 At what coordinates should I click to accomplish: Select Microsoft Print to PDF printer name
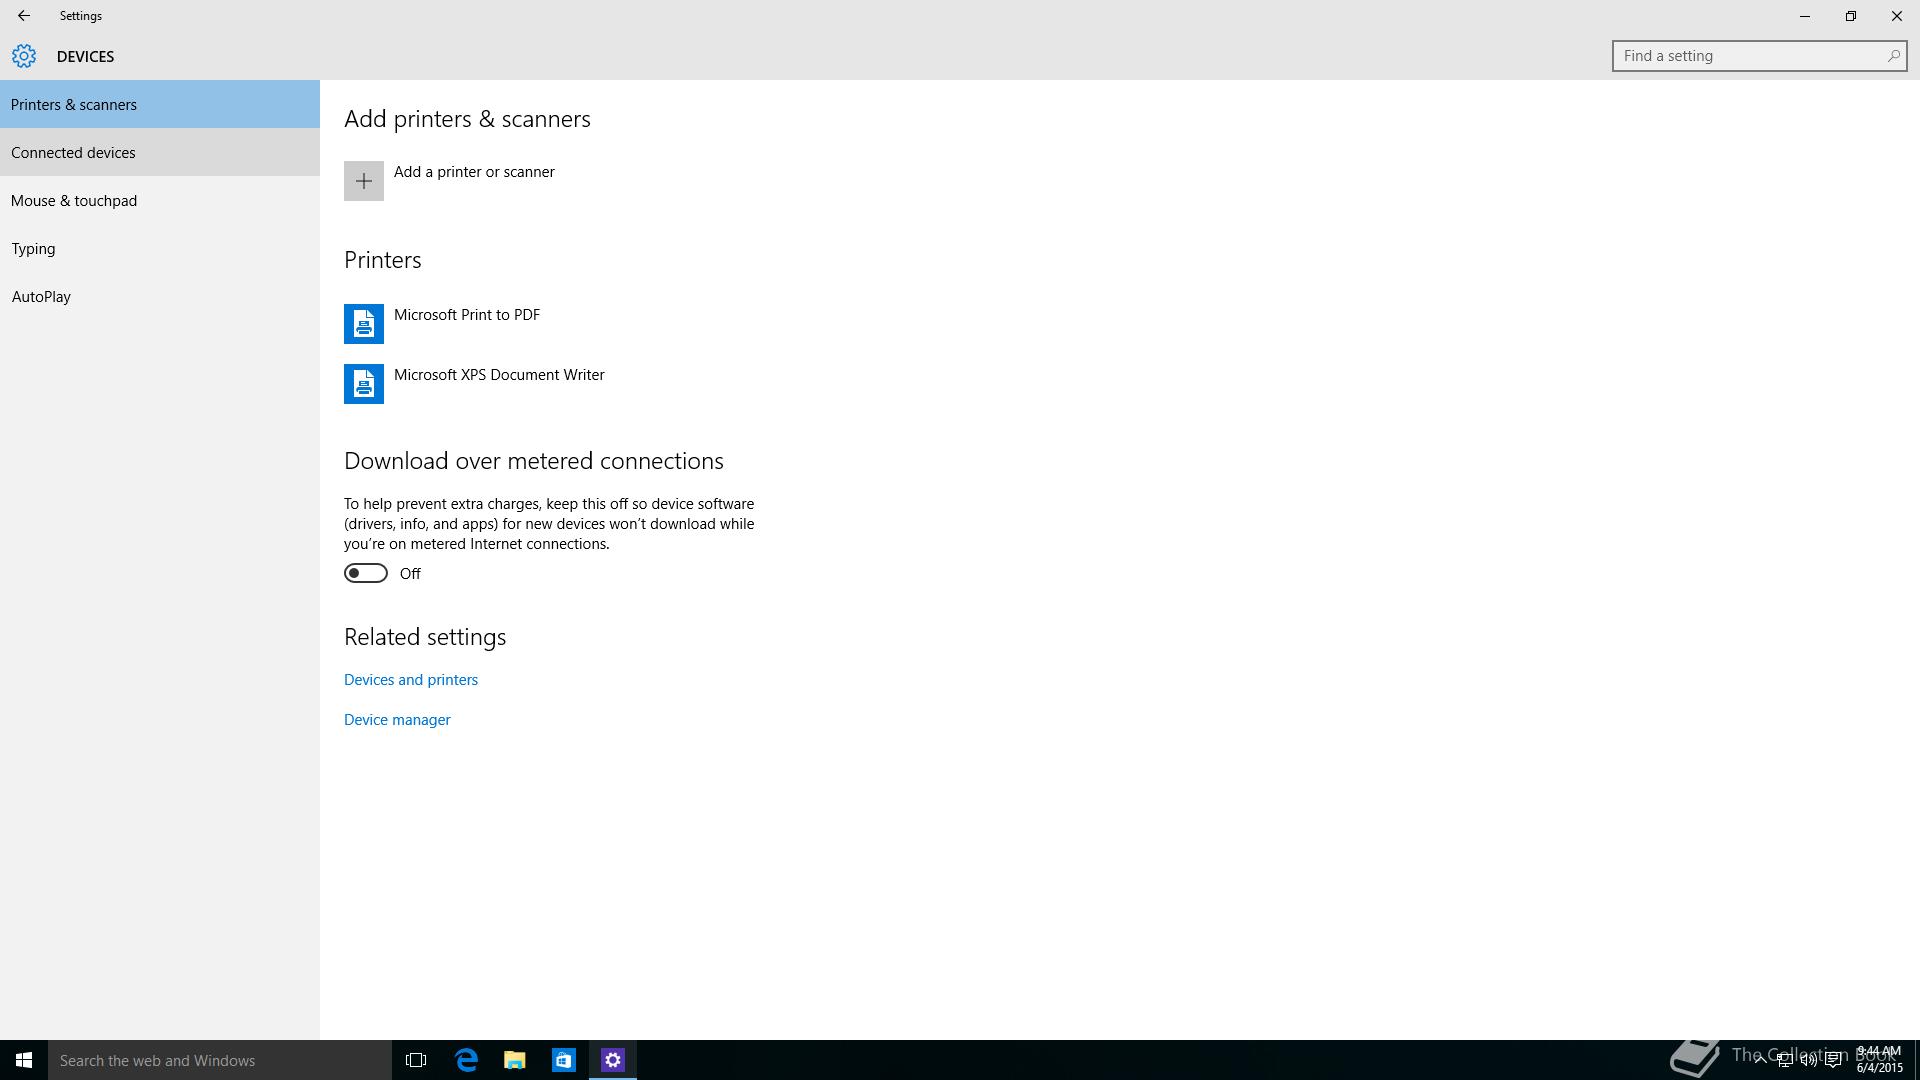[467, 315]
